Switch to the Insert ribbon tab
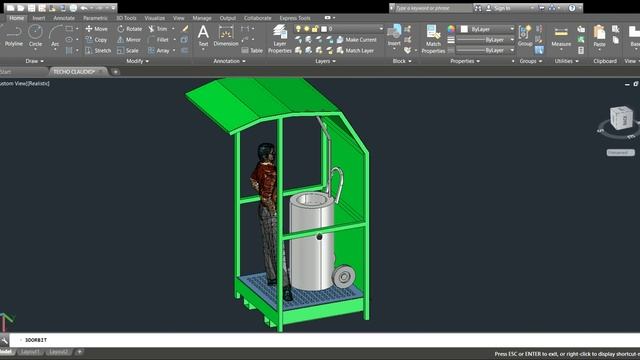 [x=39, y=18]
